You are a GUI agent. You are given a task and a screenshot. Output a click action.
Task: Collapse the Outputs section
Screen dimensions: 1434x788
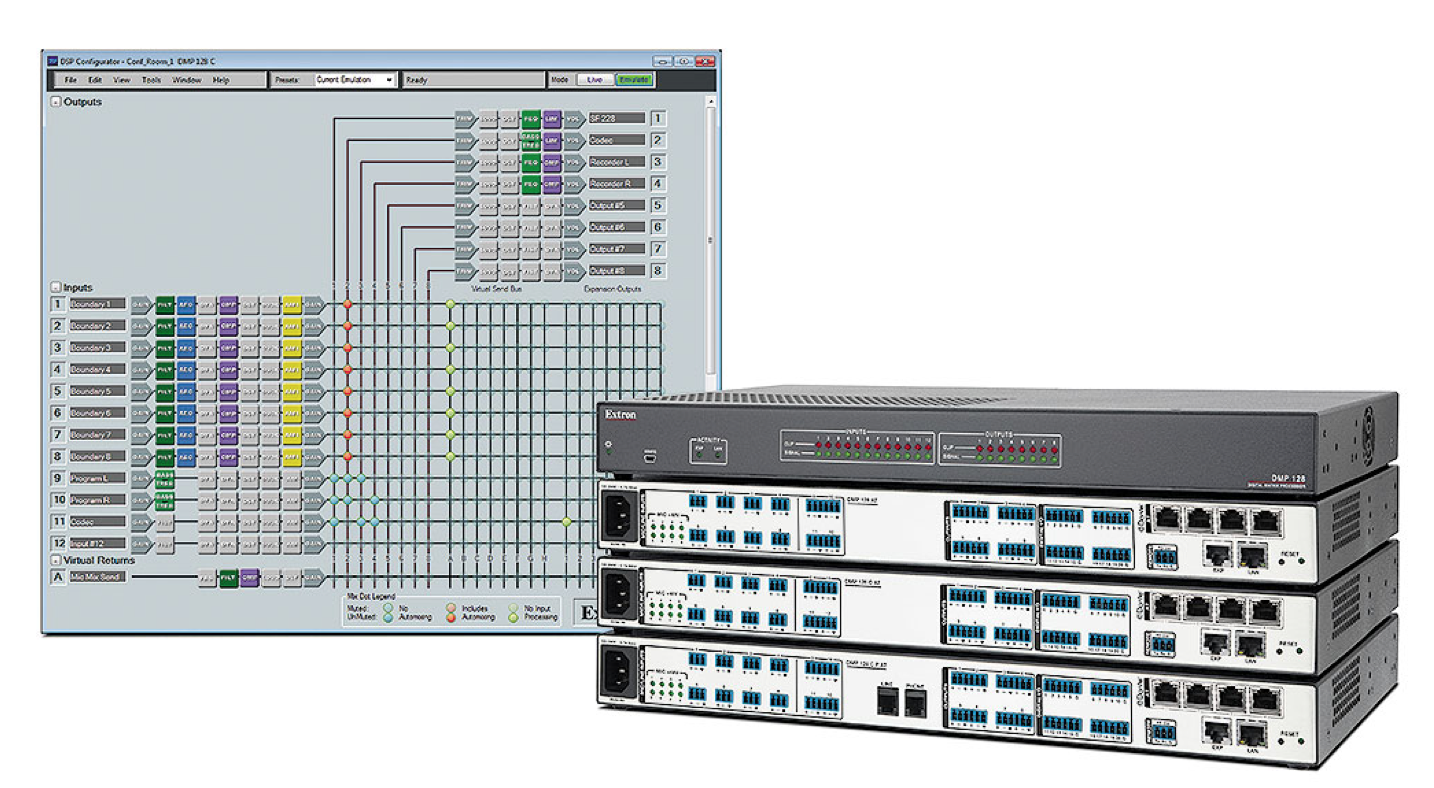click(56, 102)
